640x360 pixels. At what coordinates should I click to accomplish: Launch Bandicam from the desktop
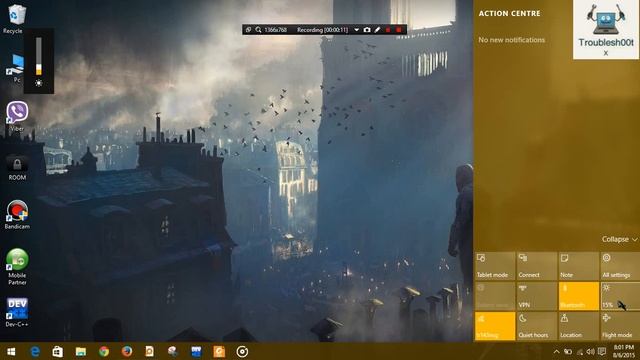[x=17, y=215]
